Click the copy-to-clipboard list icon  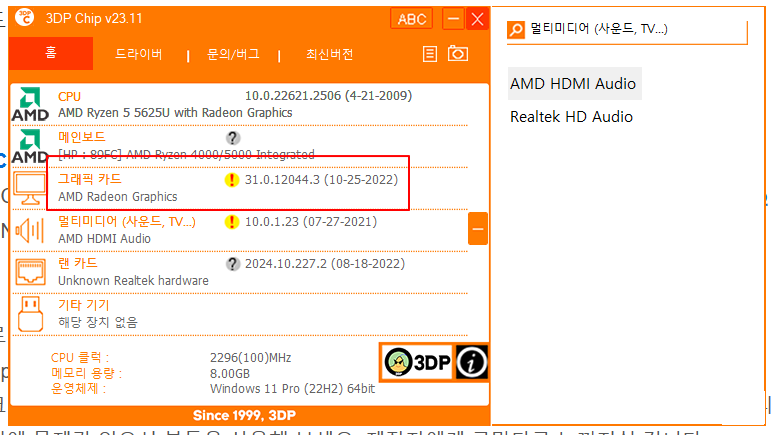click(x=430, y=54)
